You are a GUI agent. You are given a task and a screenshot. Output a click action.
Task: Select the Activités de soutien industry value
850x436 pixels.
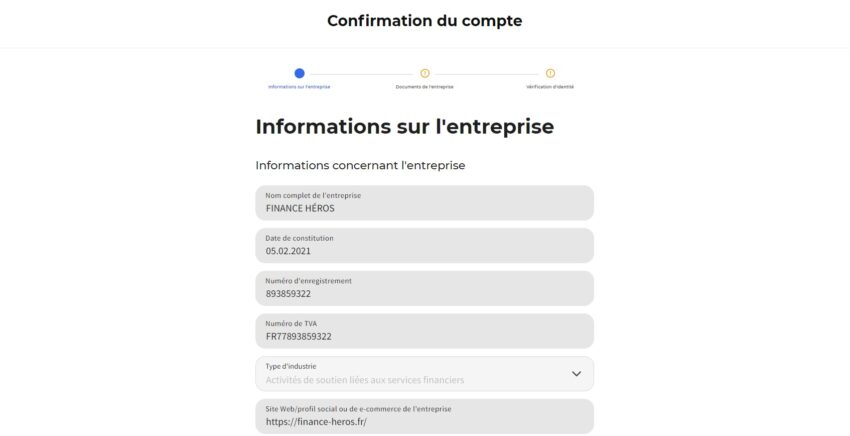click(365, 380)
